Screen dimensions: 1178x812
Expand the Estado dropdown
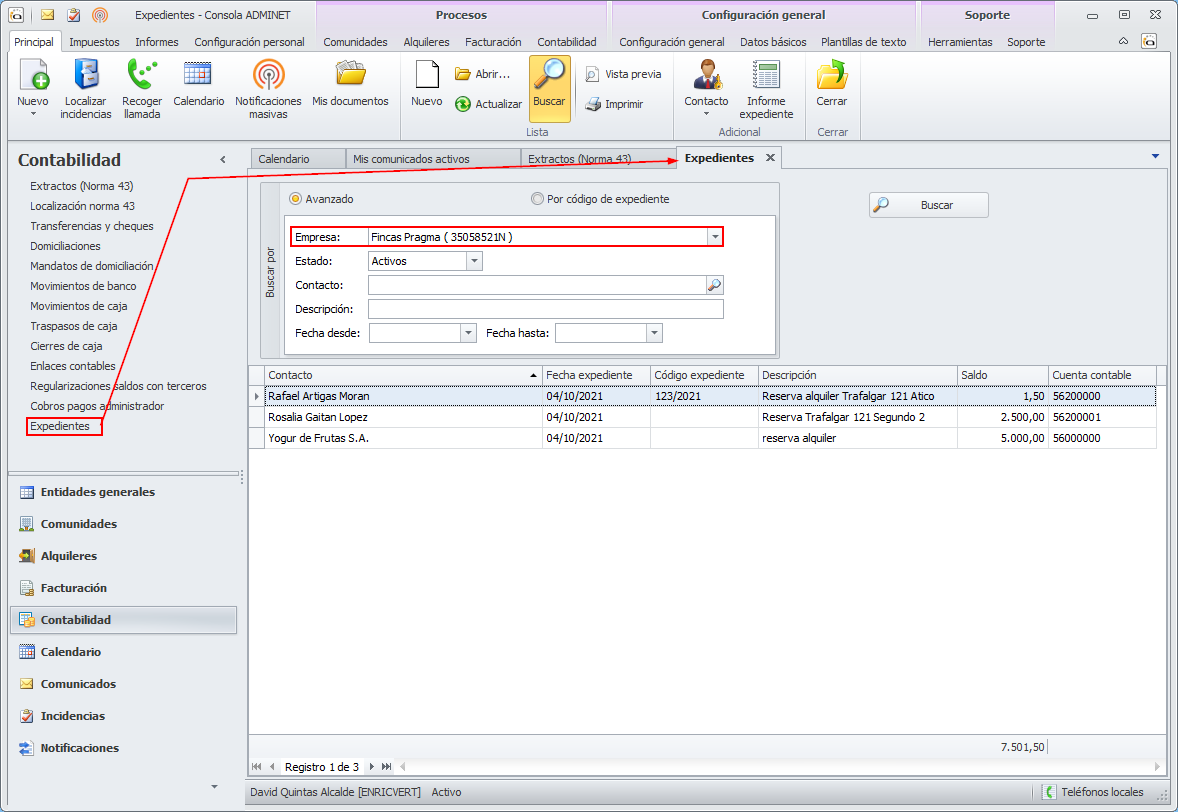tap(474, 261)
